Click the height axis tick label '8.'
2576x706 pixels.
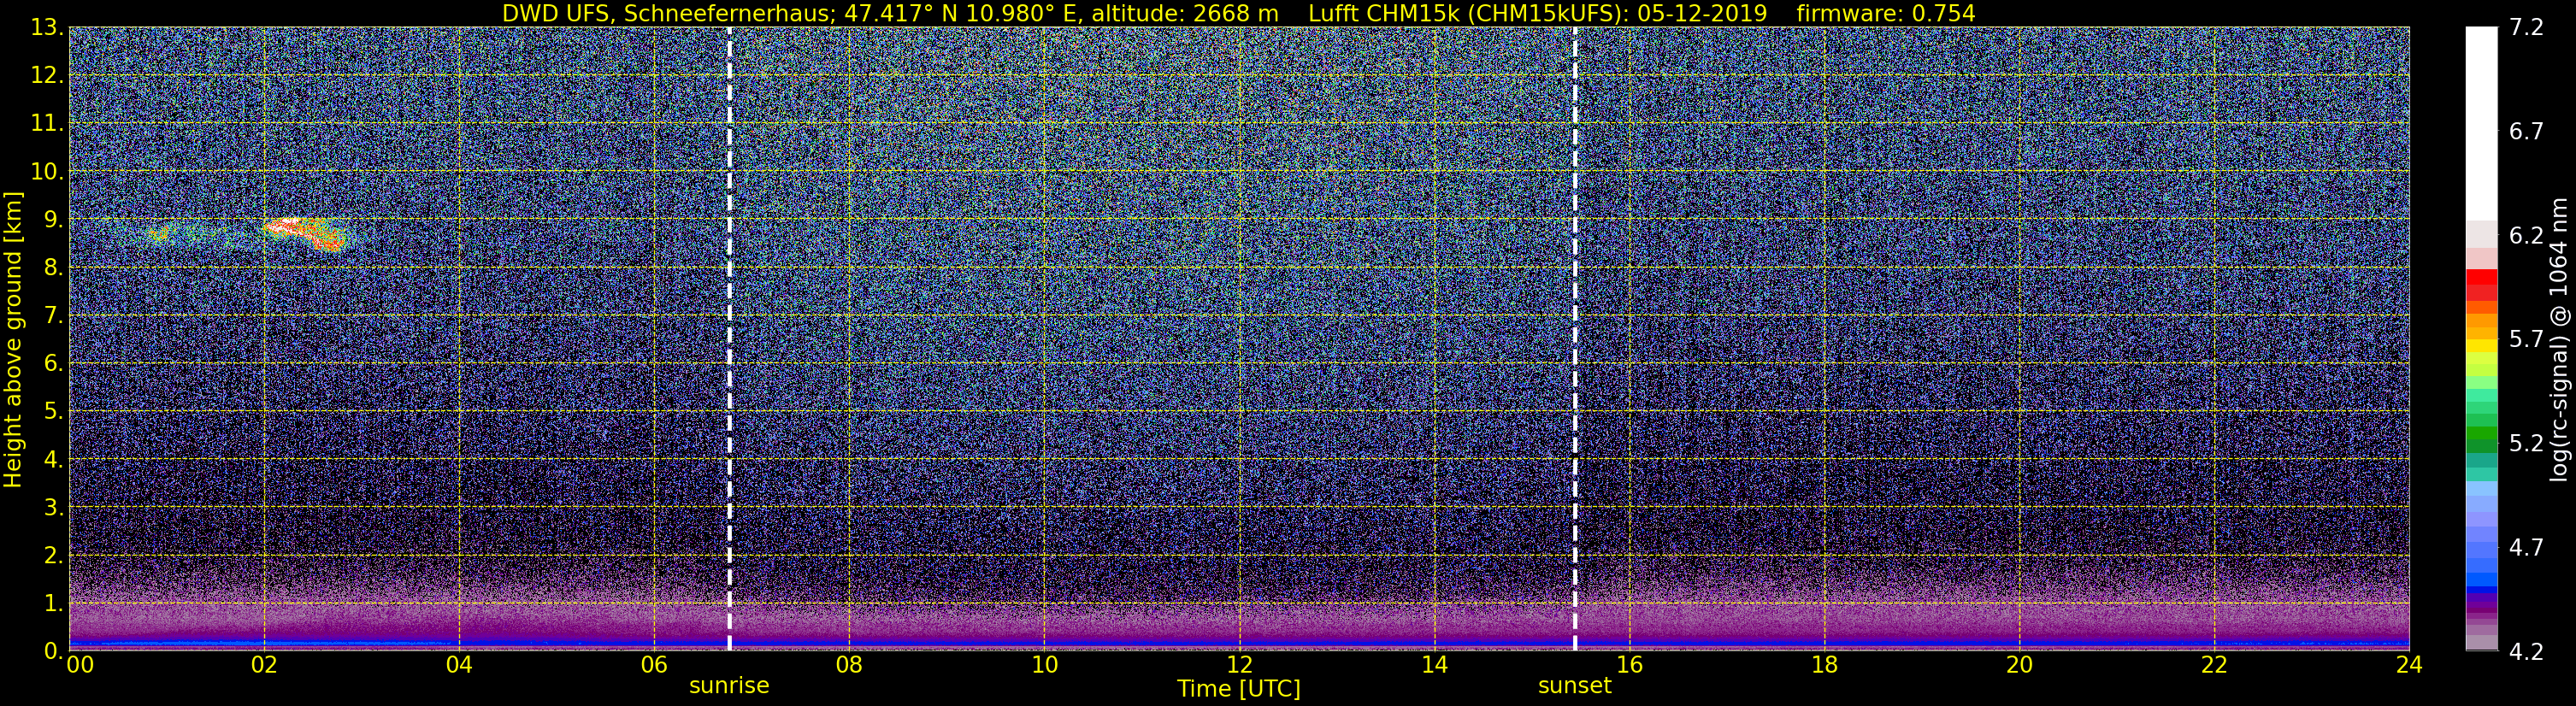[53, 268]
